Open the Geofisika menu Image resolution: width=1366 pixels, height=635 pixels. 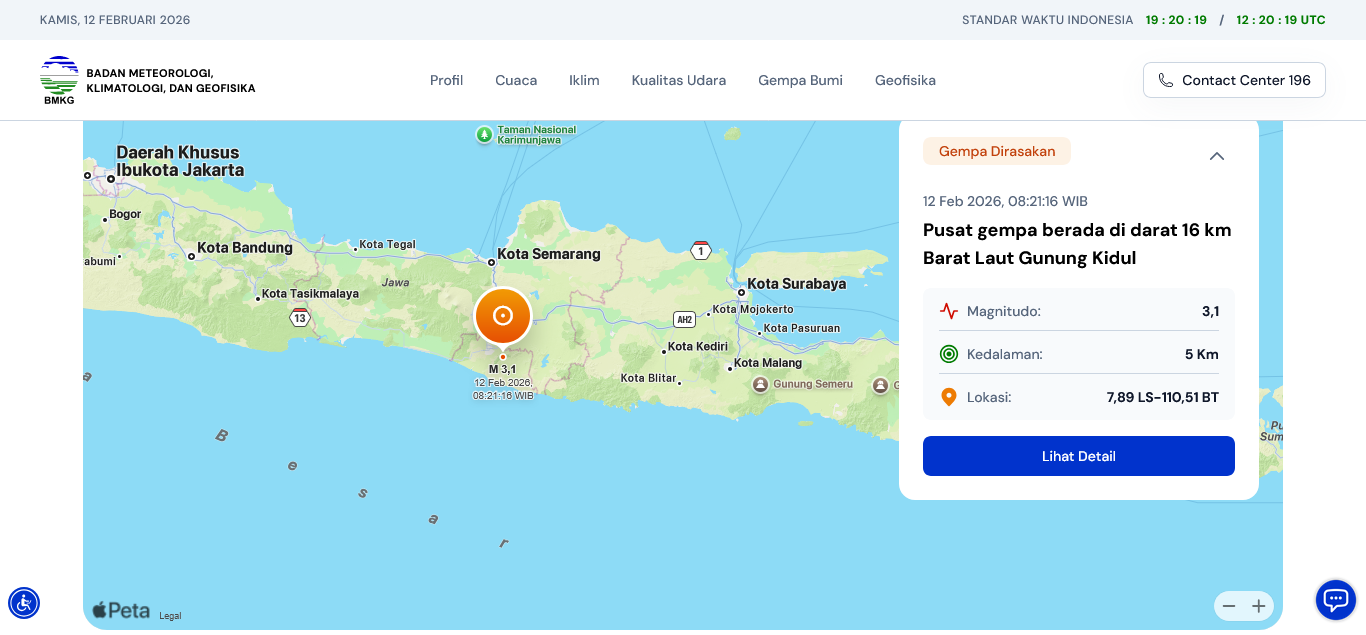(905, 80)
